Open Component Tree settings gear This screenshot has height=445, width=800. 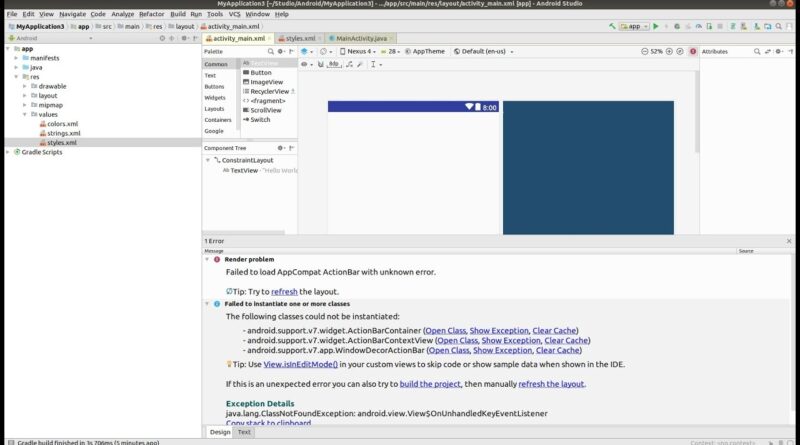280,148
